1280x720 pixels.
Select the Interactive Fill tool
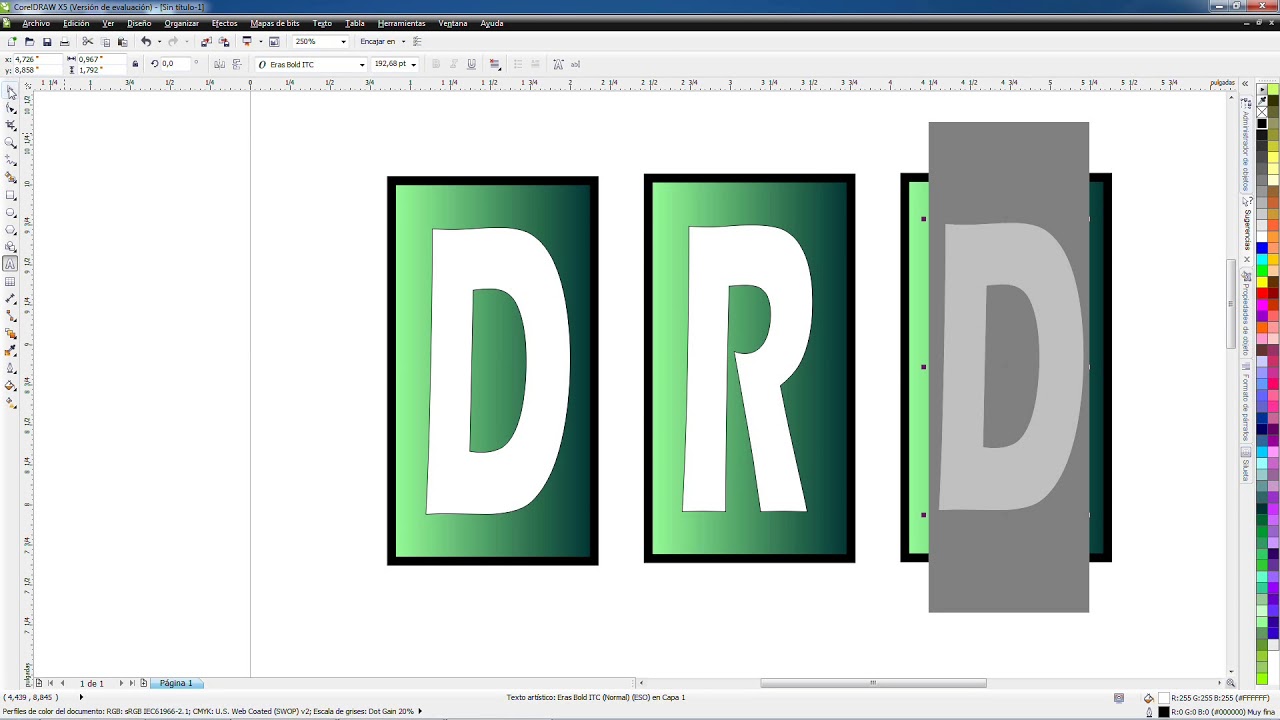tap(11, 403)
